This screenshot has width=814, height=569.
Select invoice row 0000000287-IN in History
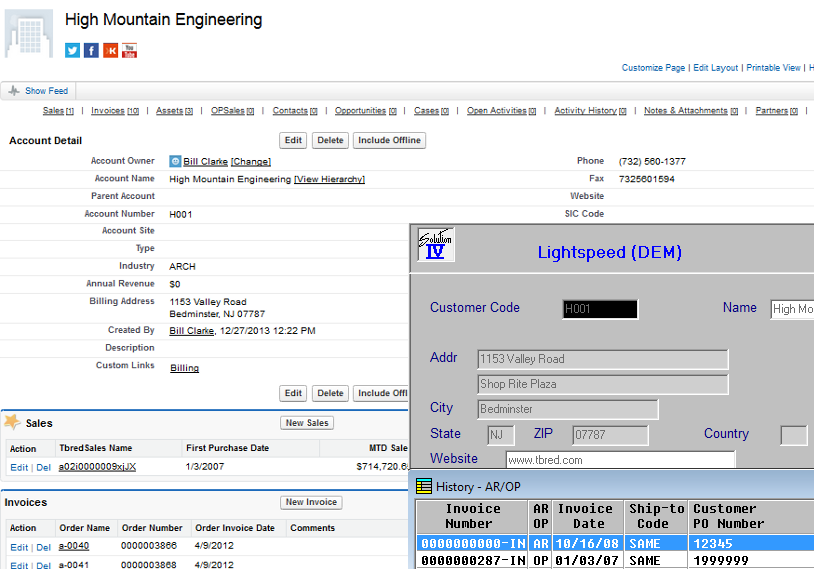471,561
